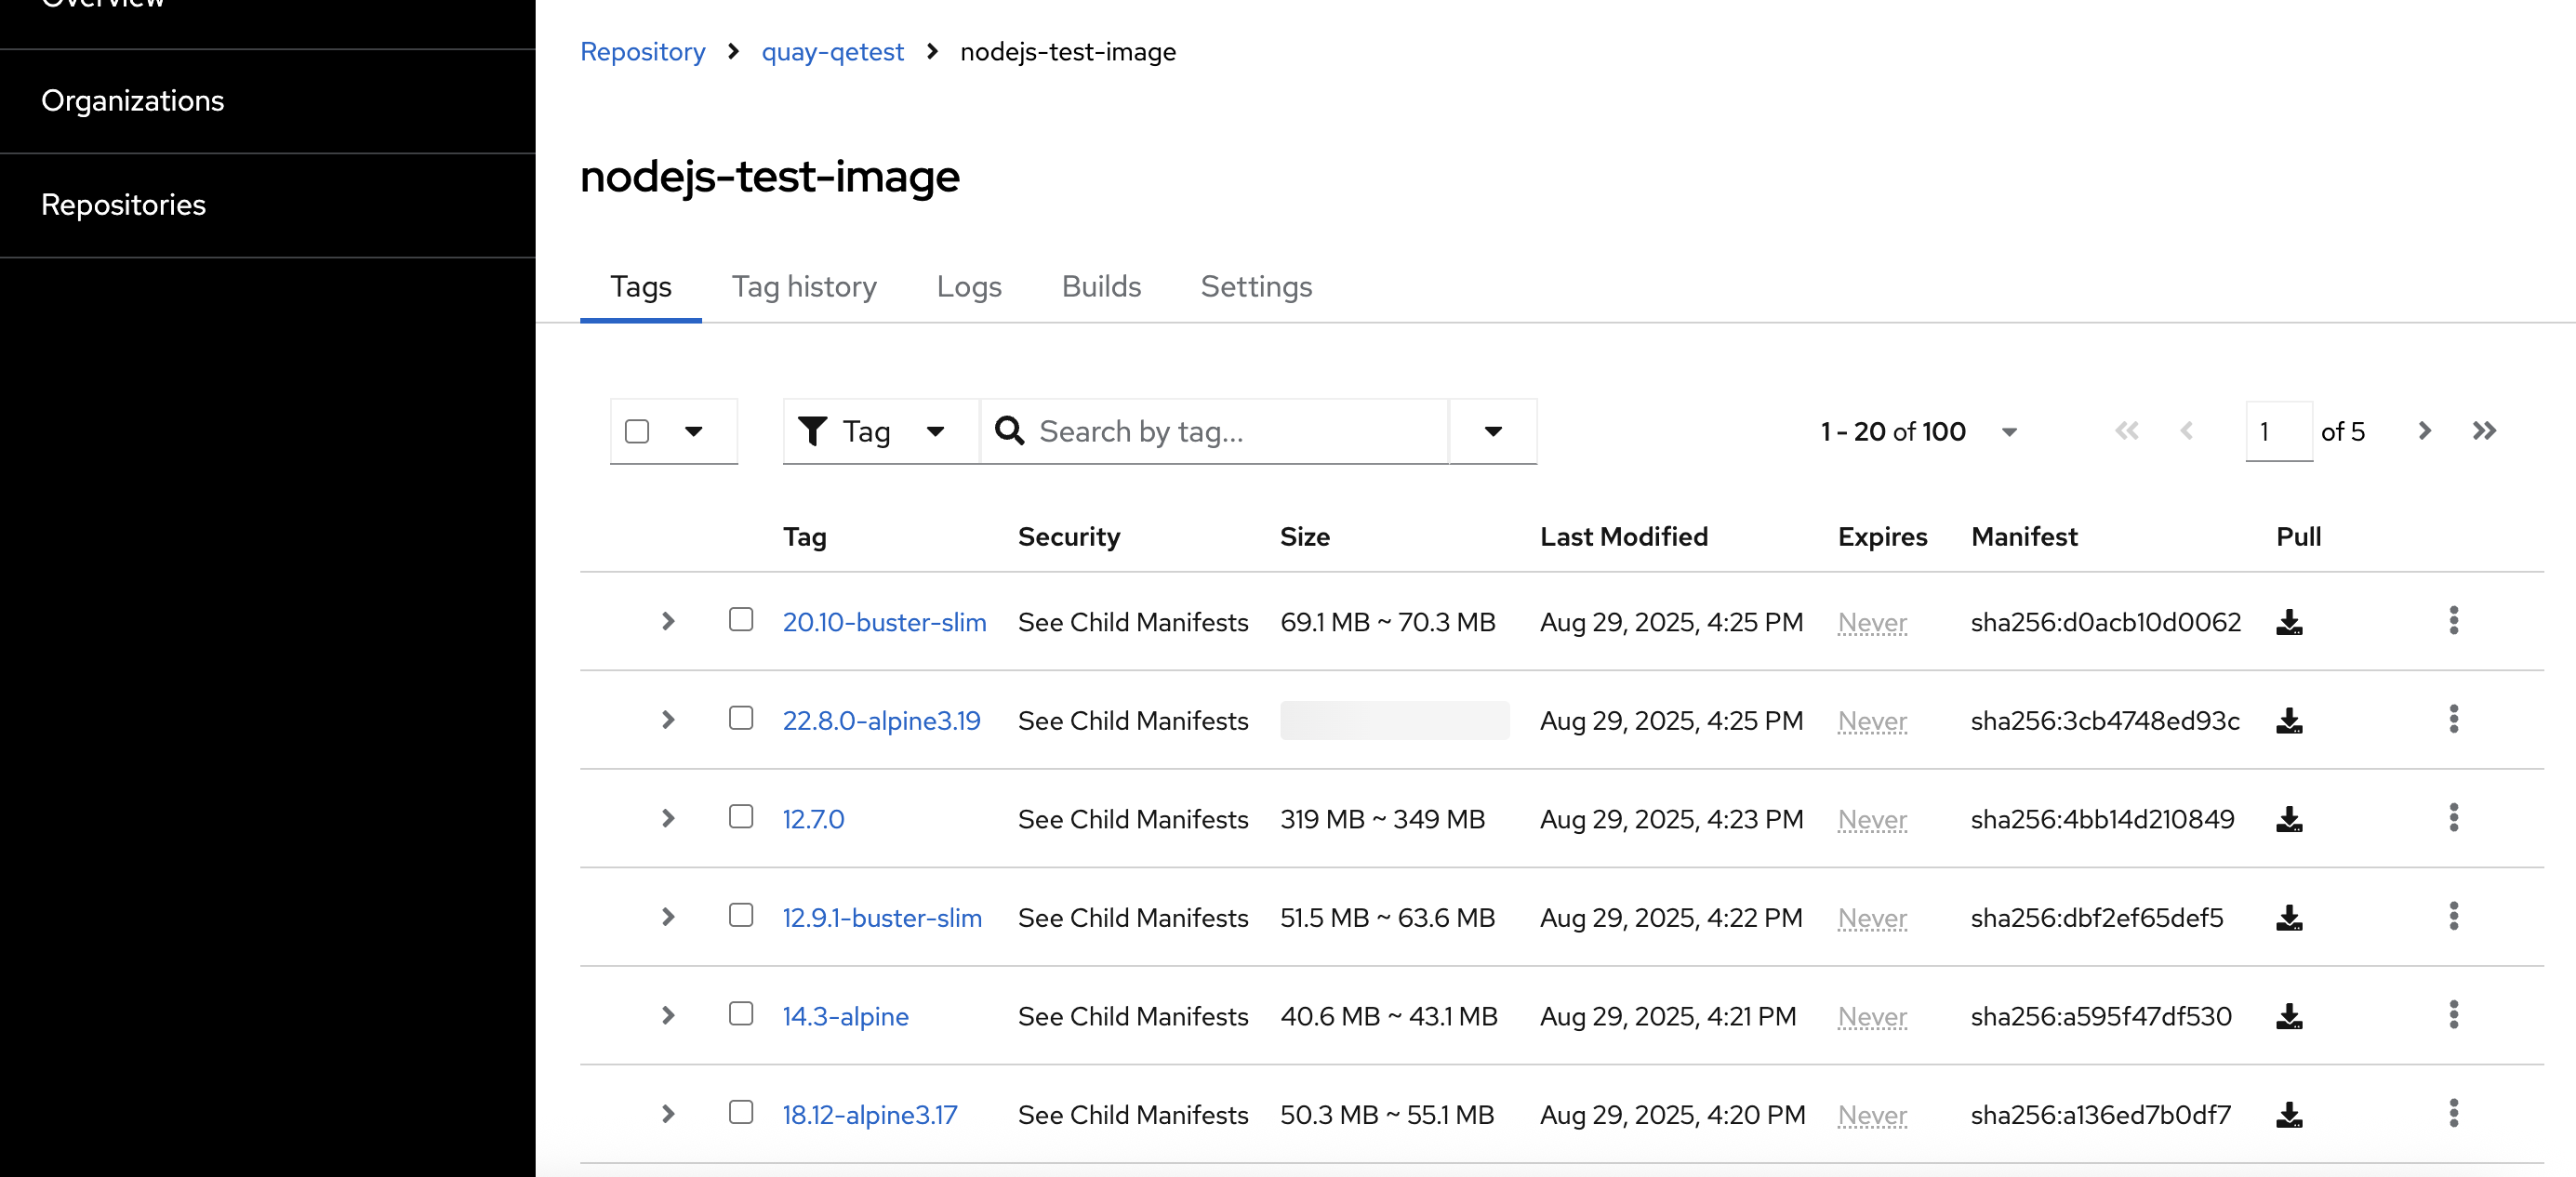Image resolution: width=2576 pixels, height=1177 pixels.
Task: Open the Settings tab
Action: [x=1256, y=287]
